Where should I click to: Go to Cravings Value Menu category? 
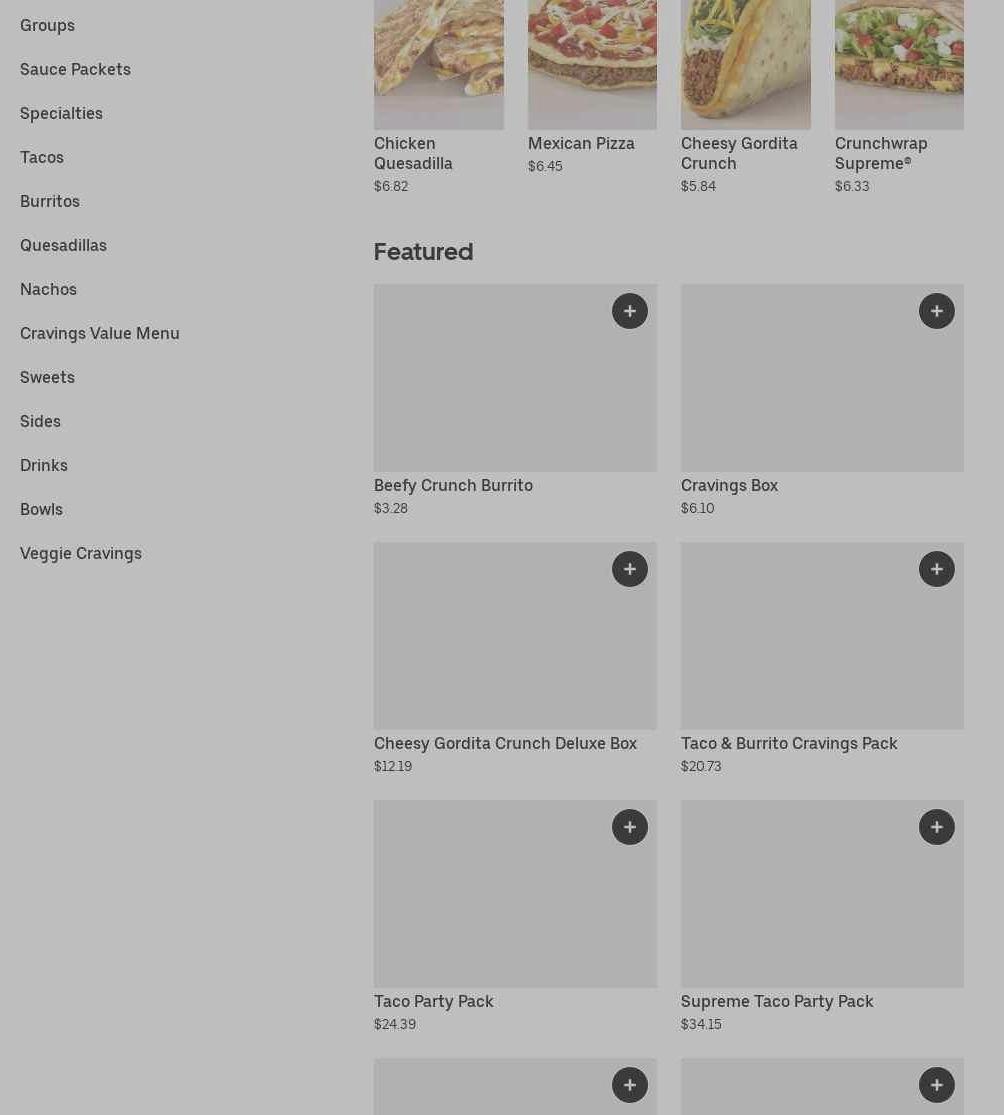(100, 334)
